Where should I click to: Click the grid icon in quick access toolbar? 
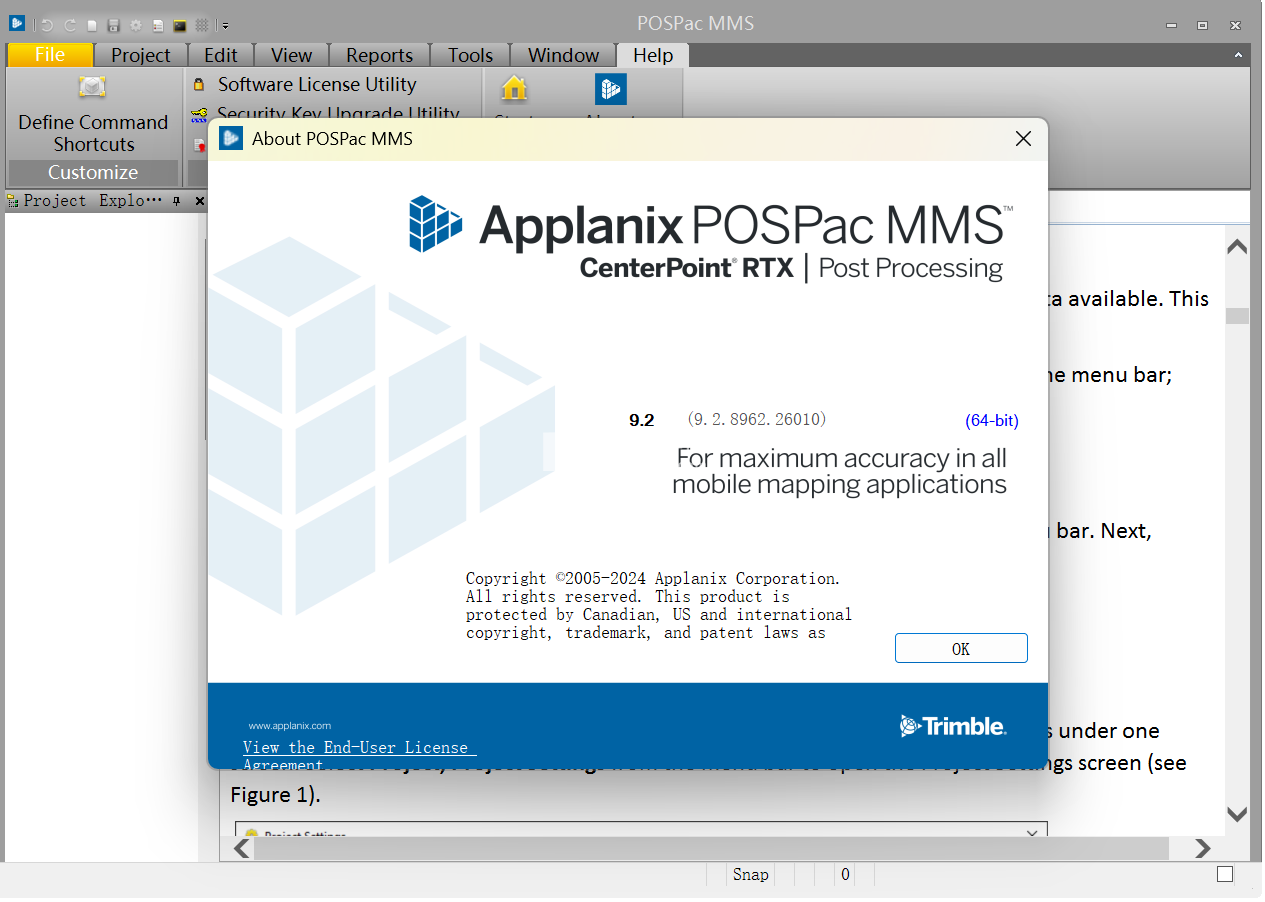coord(202,25)
